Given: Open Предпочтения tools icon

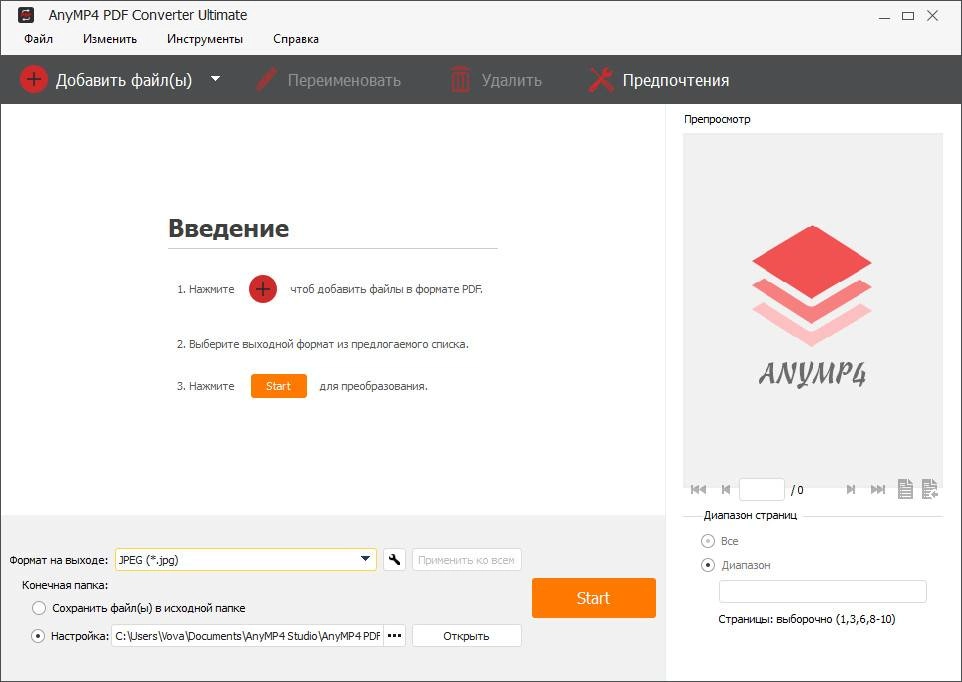Looking at the screenshot, I should [x=601, y=80].
